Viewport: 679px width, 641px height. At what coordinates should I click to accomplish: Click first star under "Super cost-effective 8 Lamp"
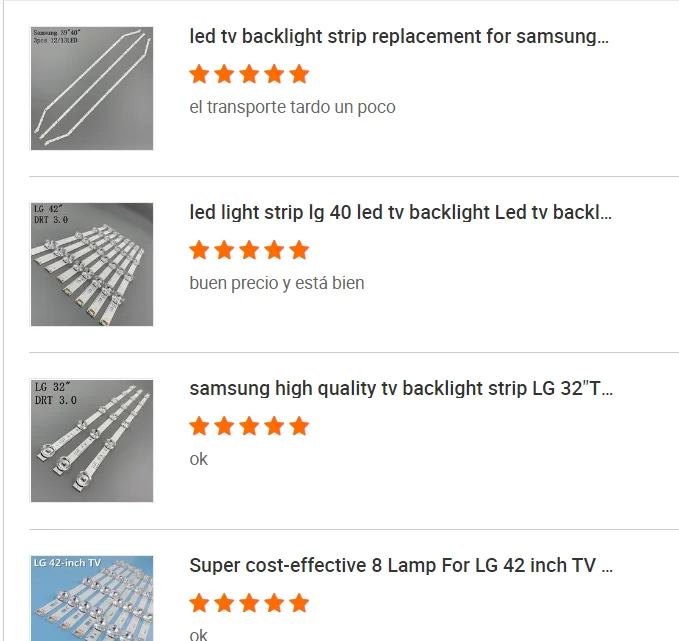(x=199, y=603)
